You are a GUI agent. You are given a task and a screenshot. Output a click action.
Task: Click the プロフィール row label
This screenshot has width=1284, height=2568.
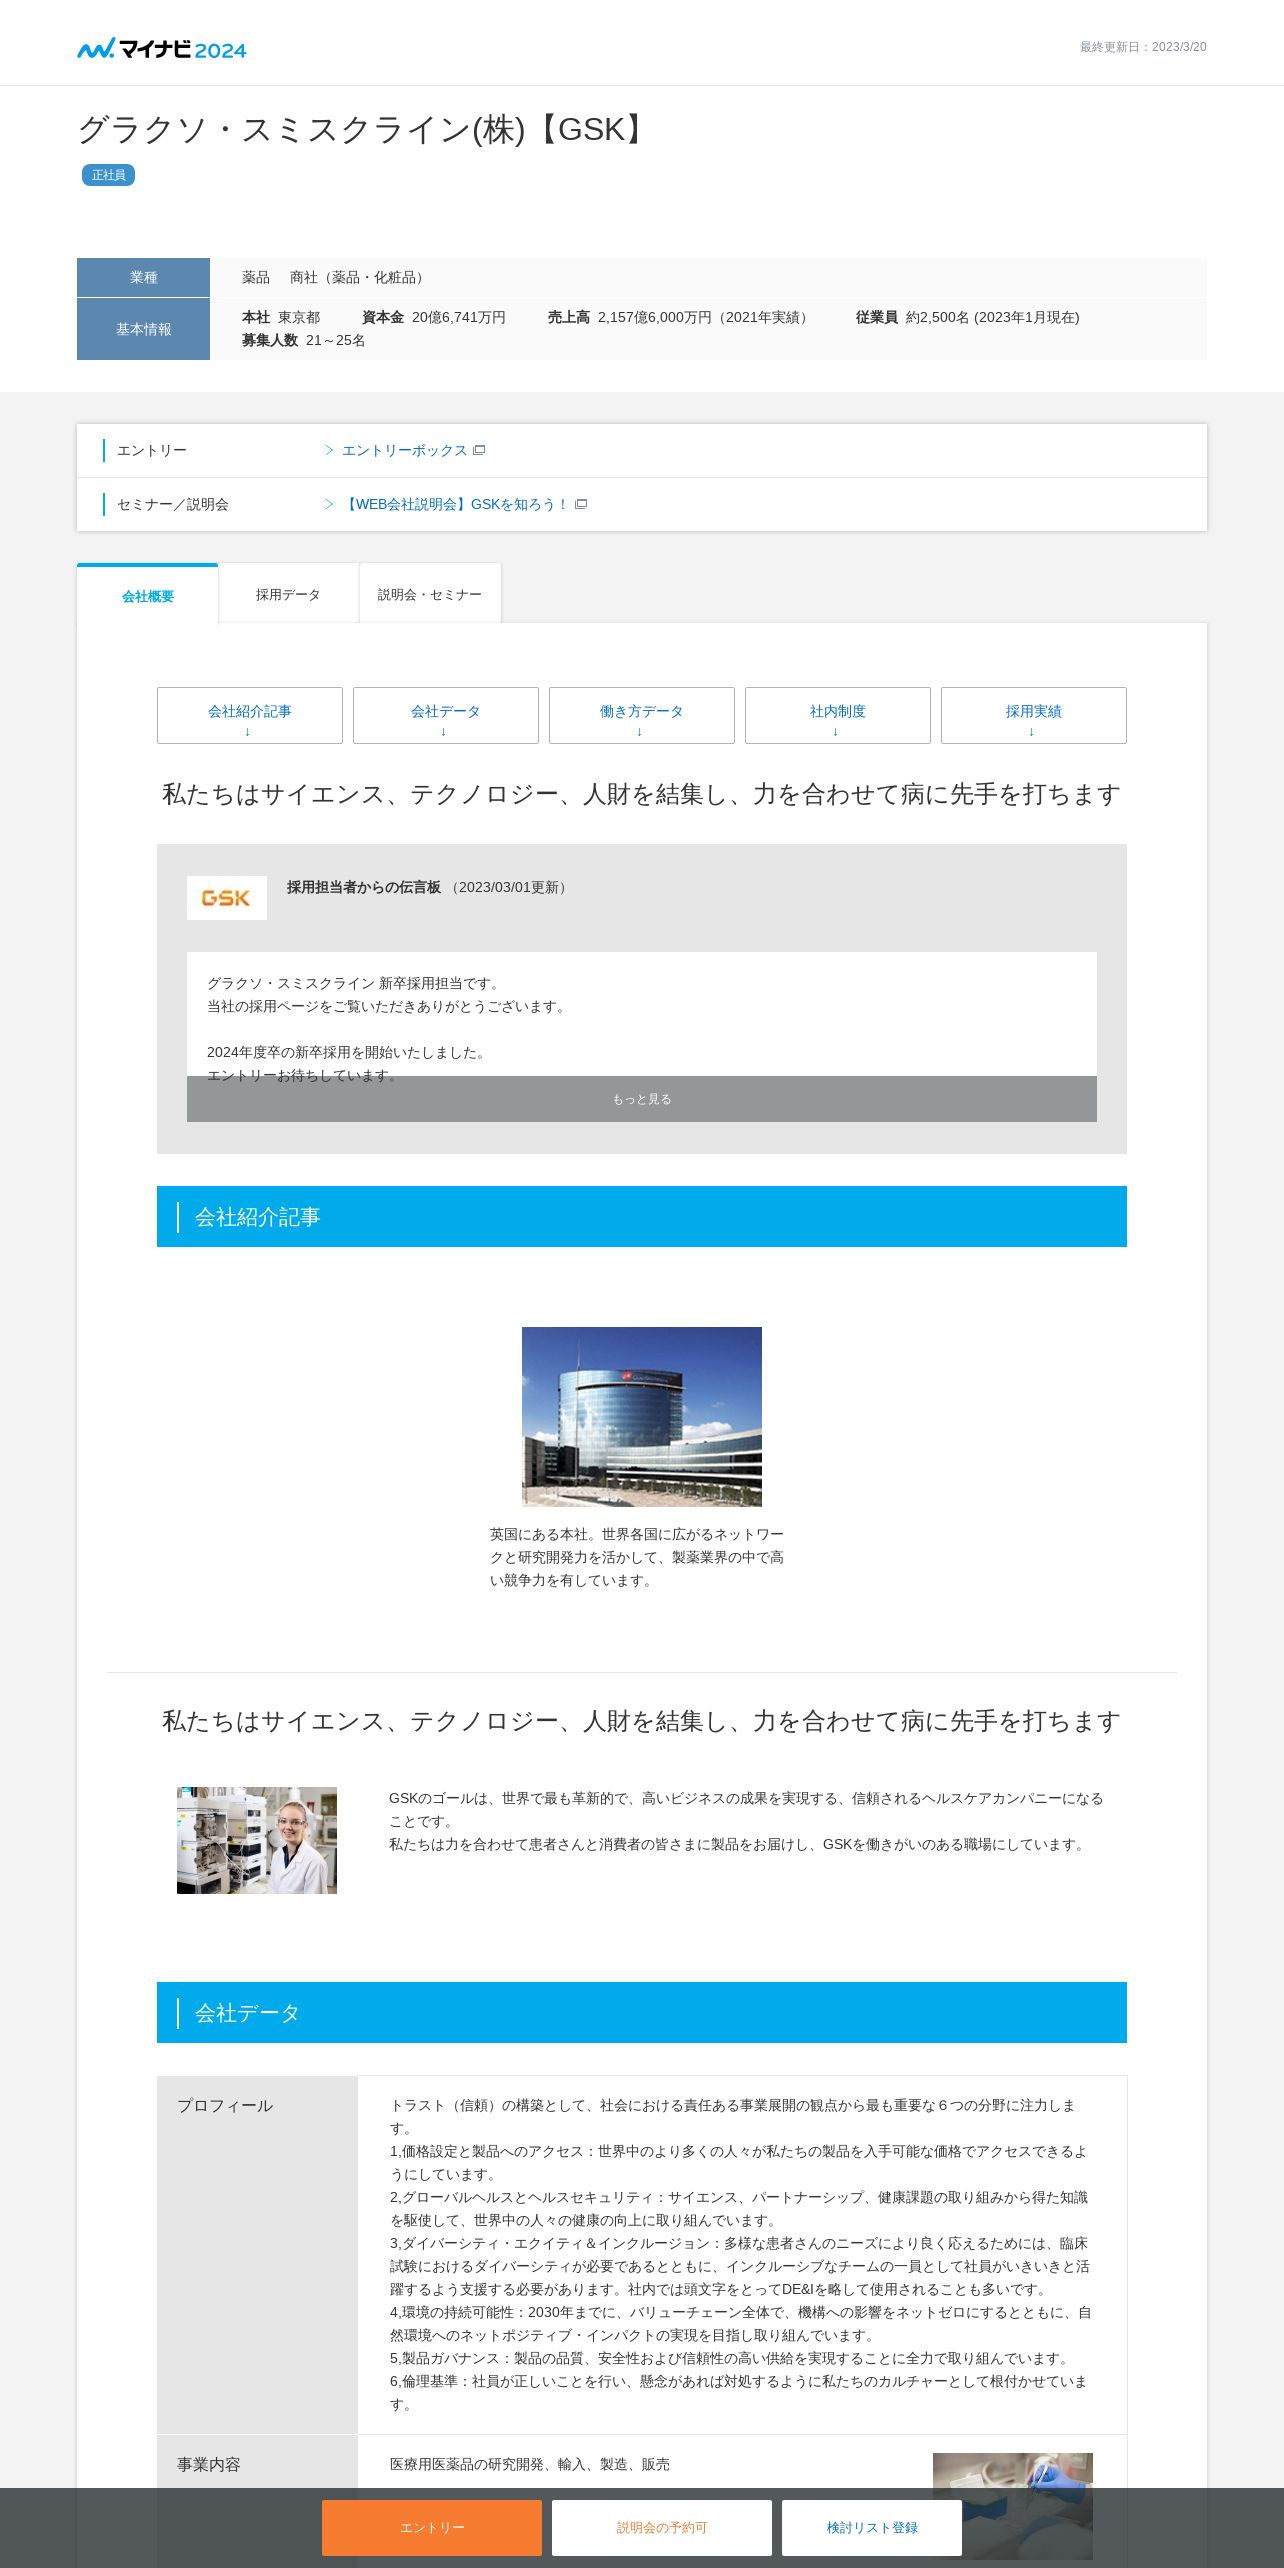225,2105
